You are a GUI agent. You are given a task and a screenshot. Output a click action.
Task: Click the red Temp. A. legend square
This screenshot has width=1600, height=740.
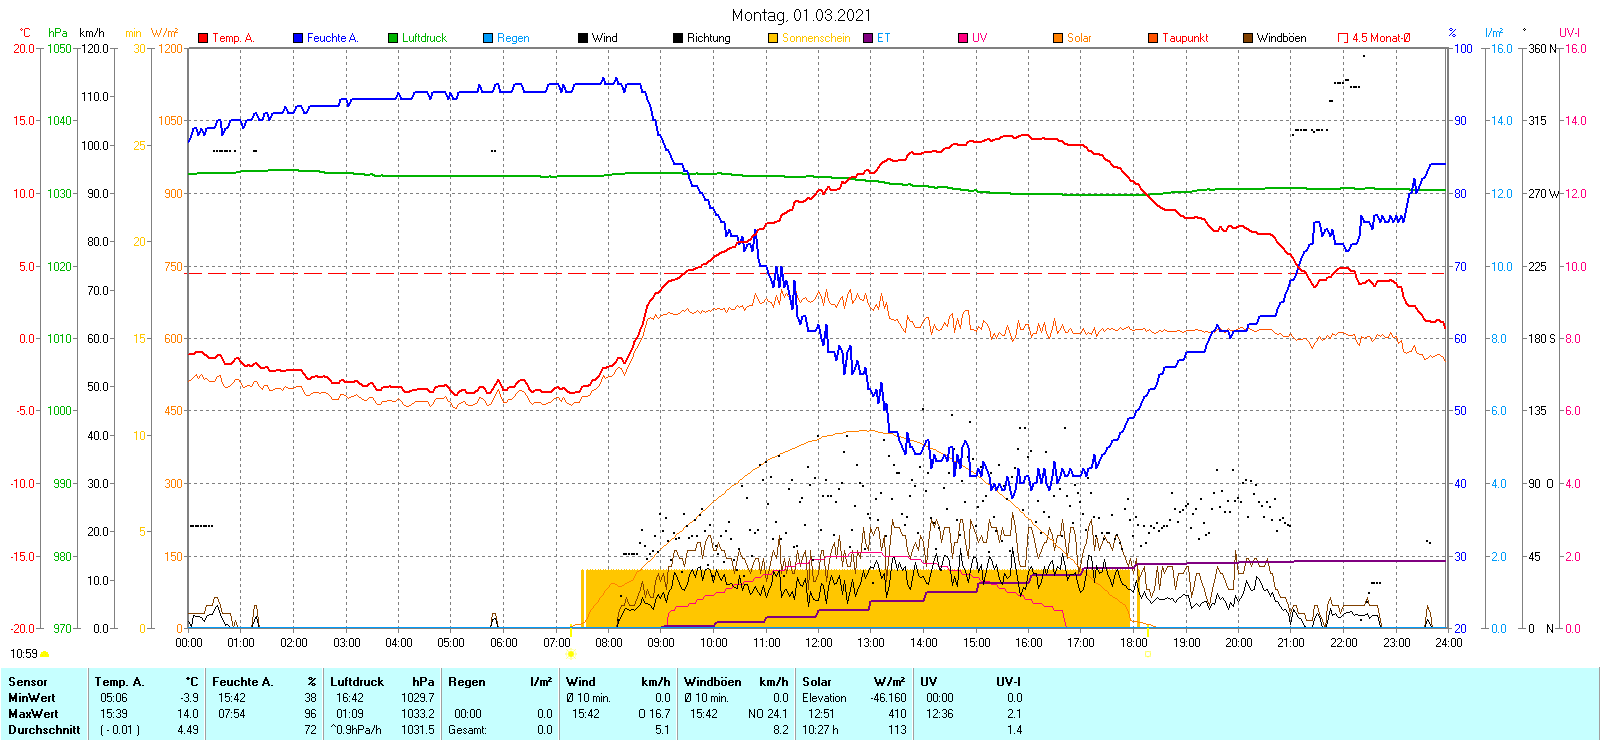tap(203, 38)
